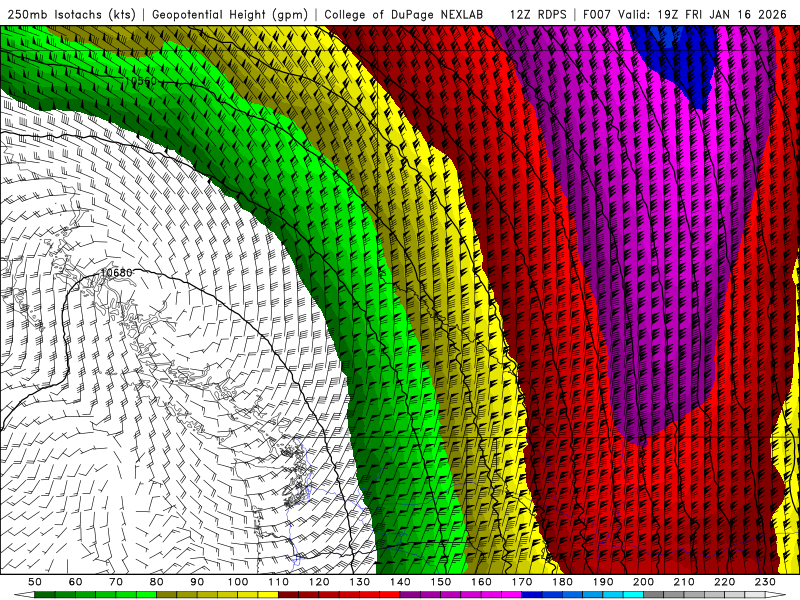
Task: Click the "F007" forecast hour label
Action: [x=598, y=14]
